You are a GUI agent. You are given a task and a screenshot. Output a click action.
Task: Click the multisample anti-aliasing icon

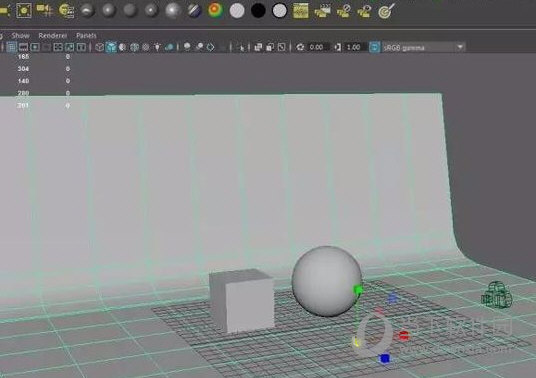211,47
